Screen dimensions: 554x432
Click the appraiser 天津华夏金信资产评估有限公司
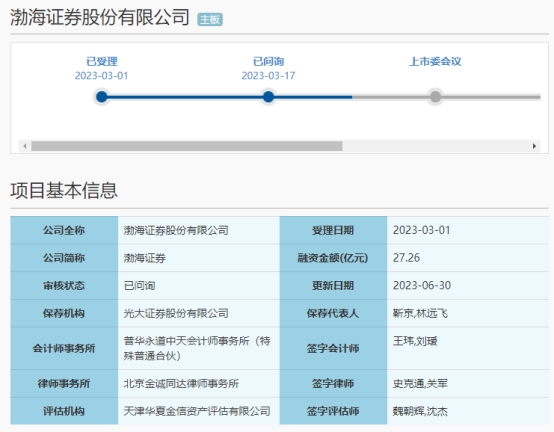tap(197, 411)
